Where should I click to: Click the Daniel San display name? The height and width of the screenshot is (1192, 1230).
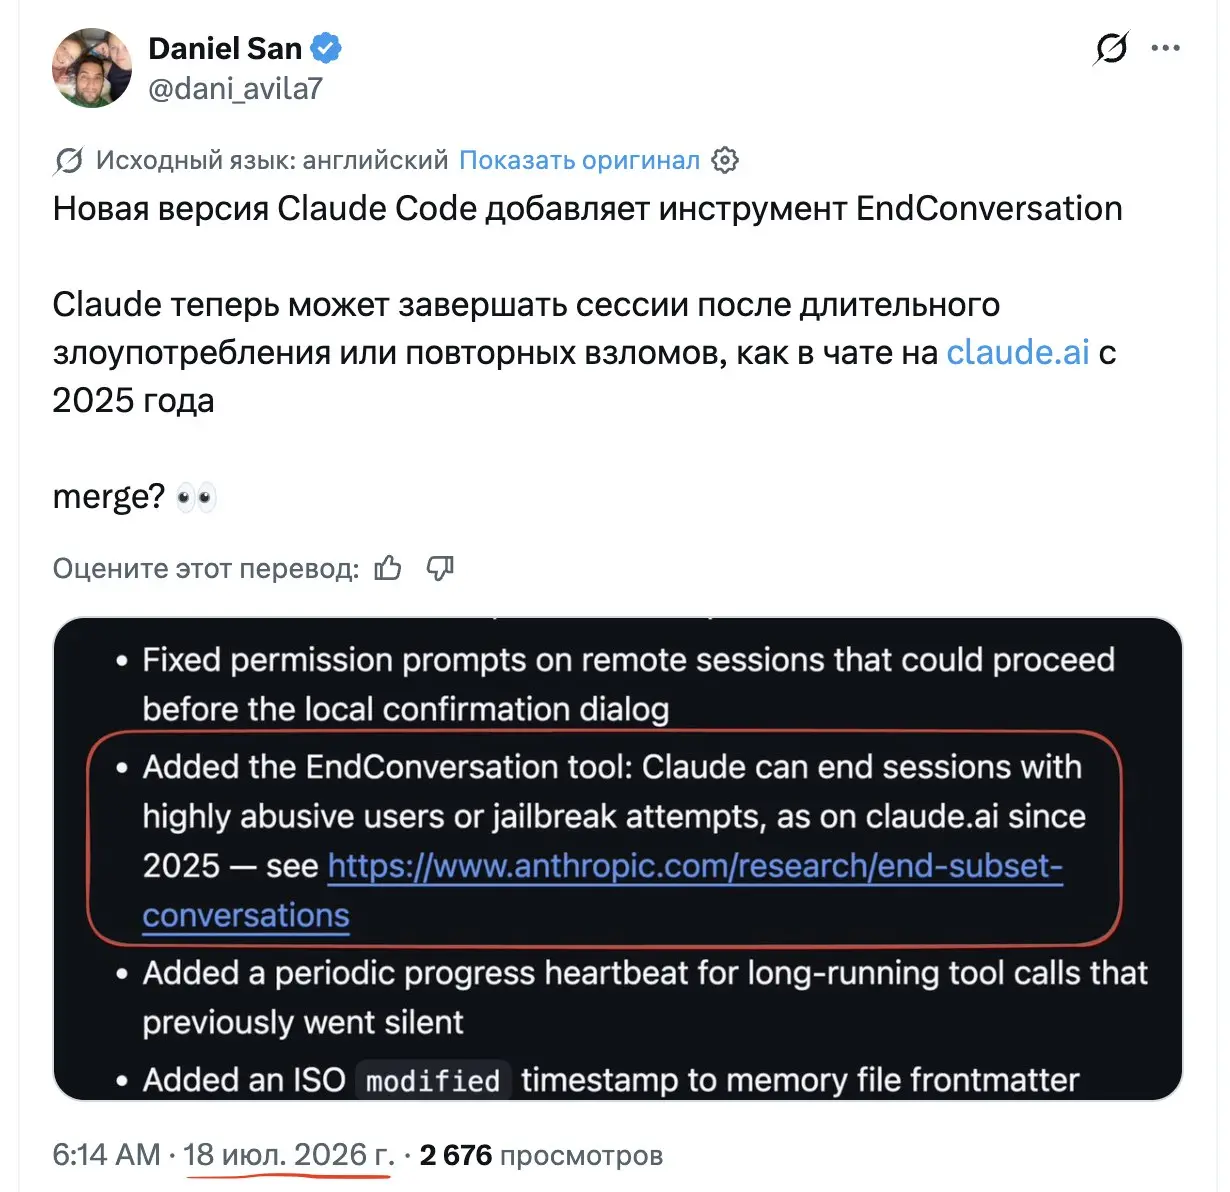[x=225, y=48]
